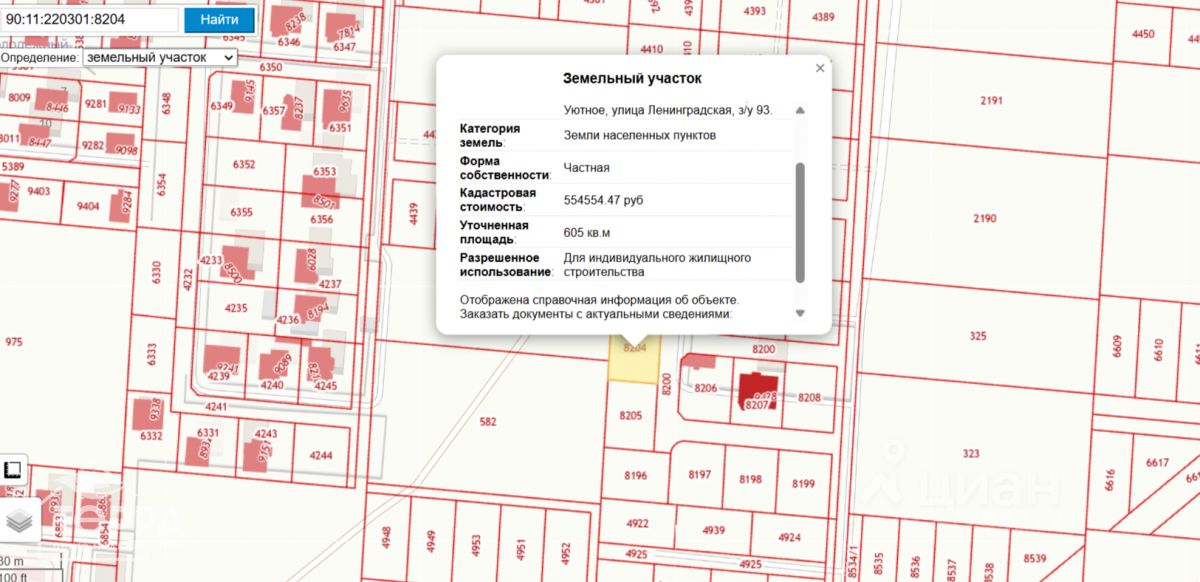Click parcel 6352 on the map

click(243, 164)
